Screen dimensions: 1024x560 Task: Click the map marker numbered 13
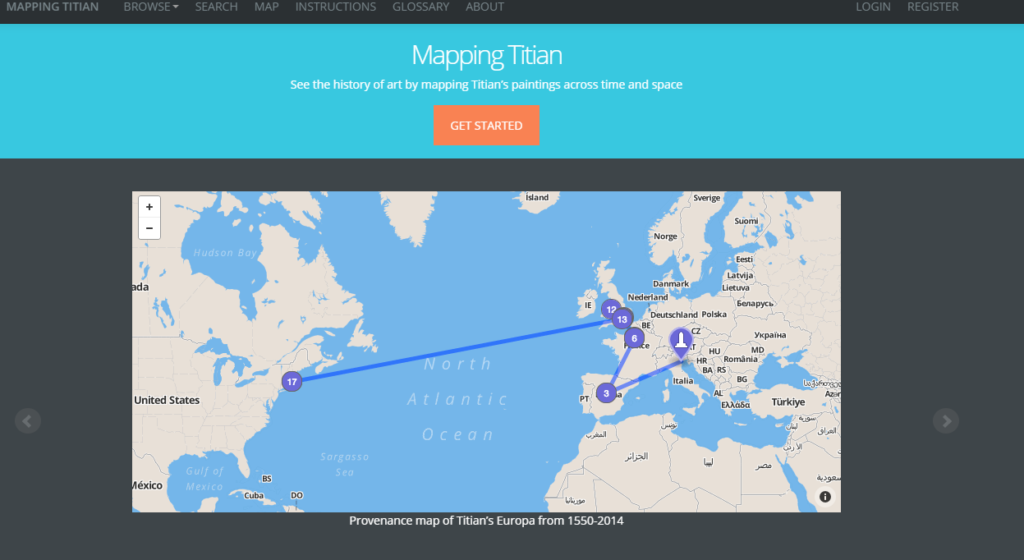click(x=623, y=320)
